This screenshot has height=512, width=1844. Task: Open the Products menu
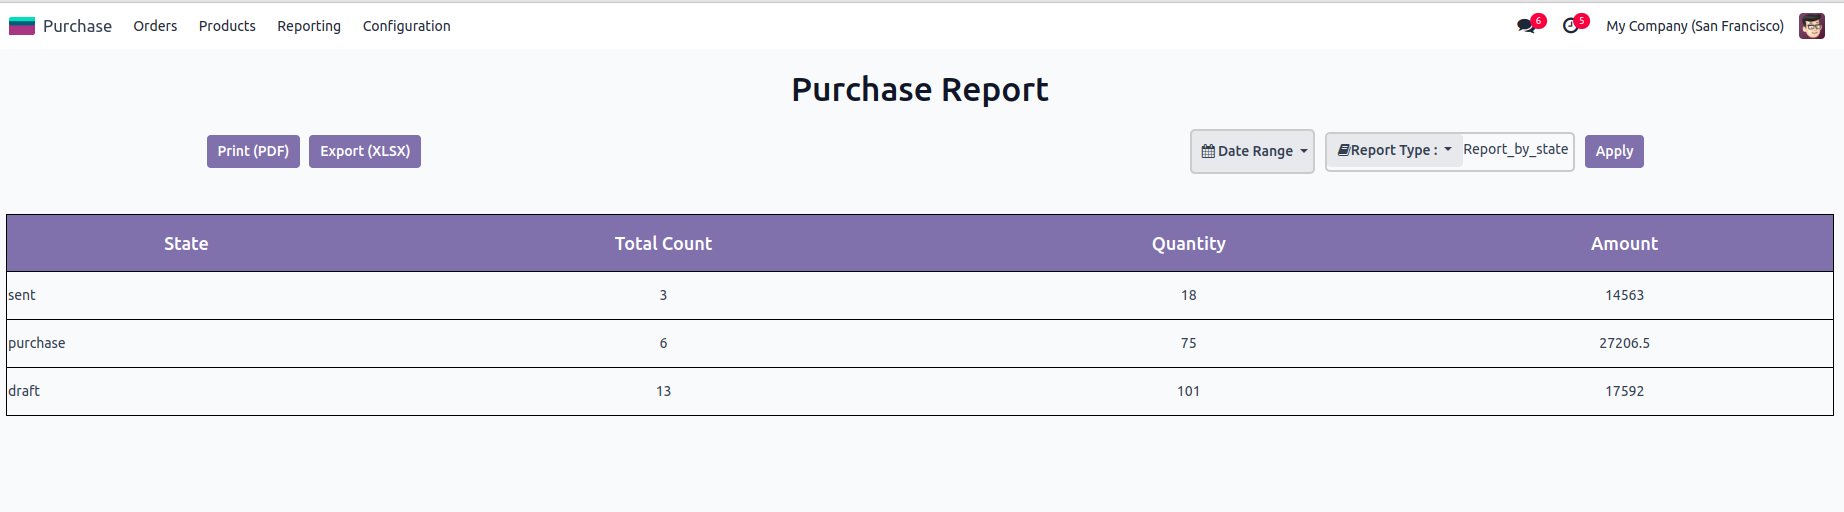click(x=227, y=26)
